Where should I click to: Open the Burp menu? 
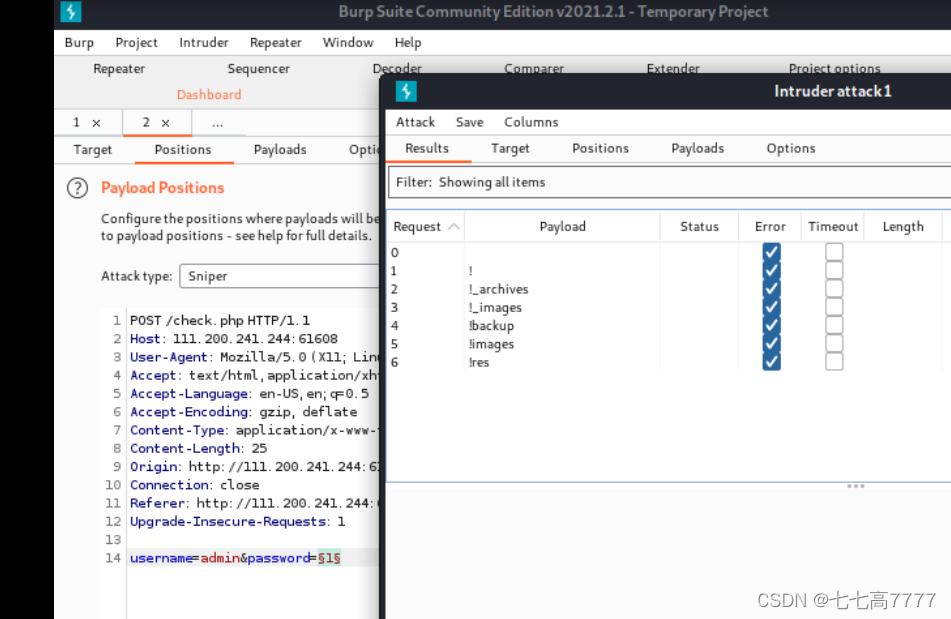[79, 42]
